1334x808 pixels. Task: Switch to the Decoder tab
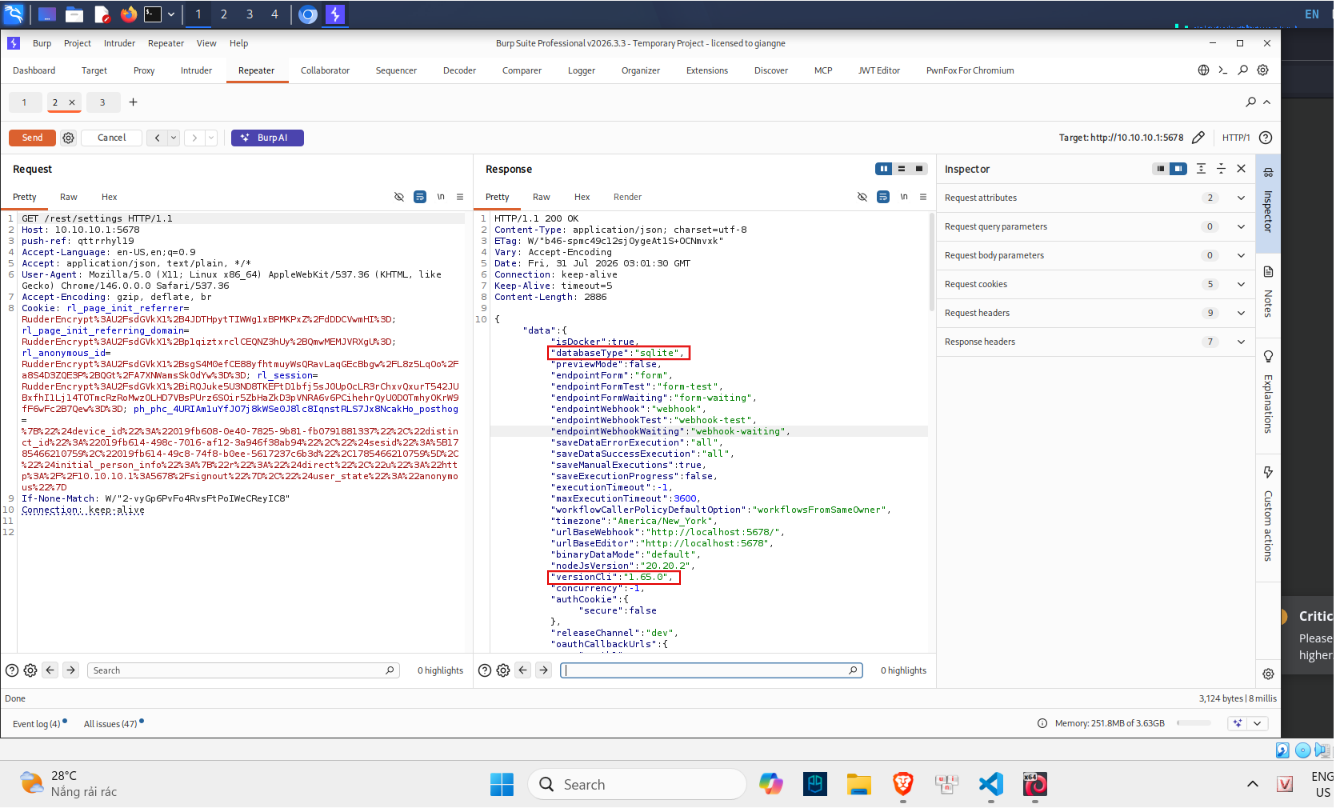point(460,71)
